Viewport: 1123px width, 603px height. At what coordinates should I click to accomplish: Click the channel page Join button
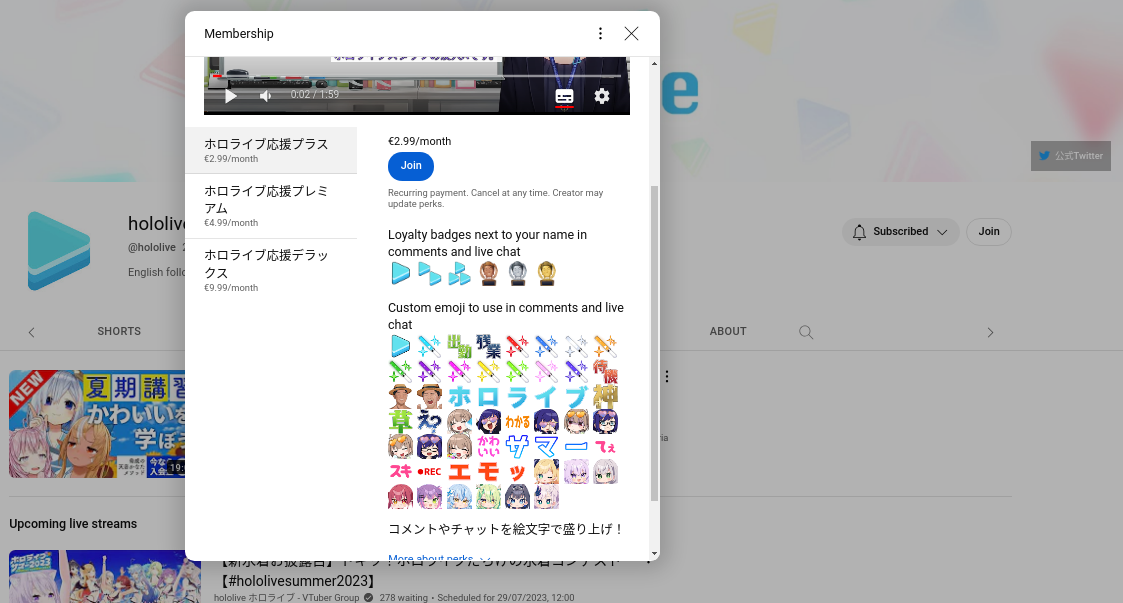[x=988, y=232]
